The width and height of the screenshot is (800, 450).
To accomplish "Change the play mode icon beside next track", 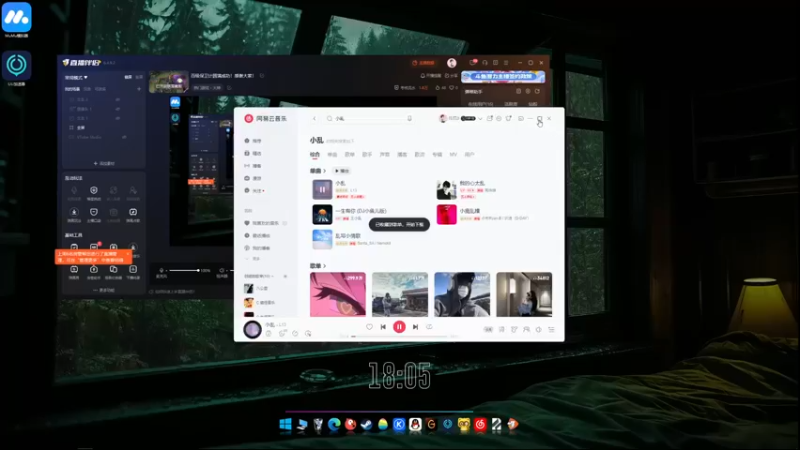I will pyautogui.click(x=429, y=327).
